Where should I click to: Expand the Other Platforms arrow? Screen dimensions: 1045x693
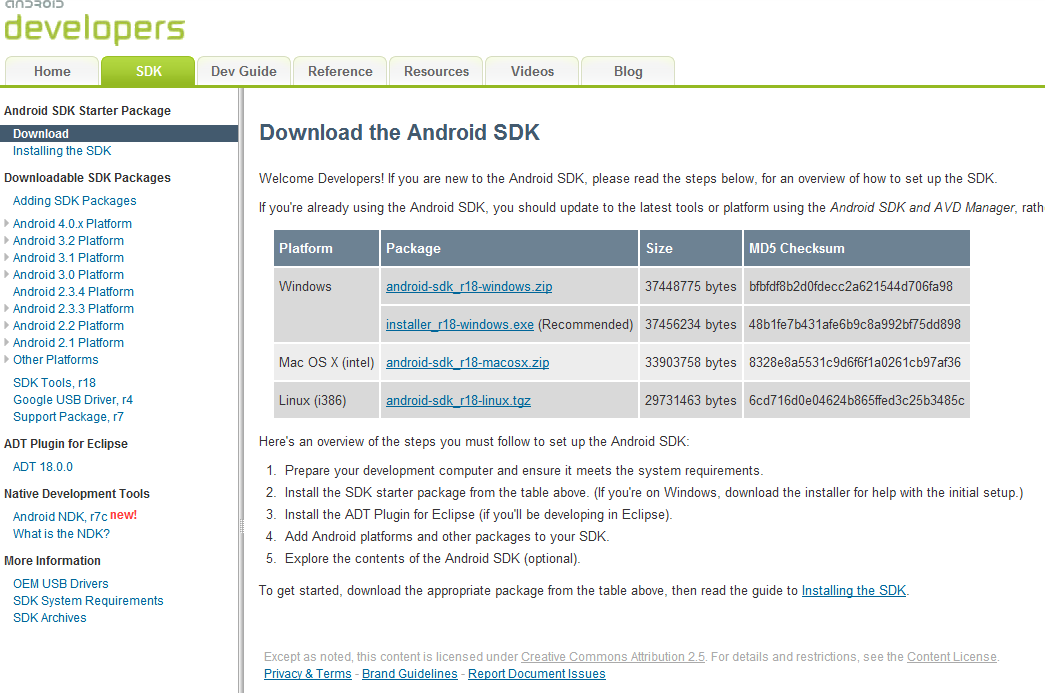[7, 360]
